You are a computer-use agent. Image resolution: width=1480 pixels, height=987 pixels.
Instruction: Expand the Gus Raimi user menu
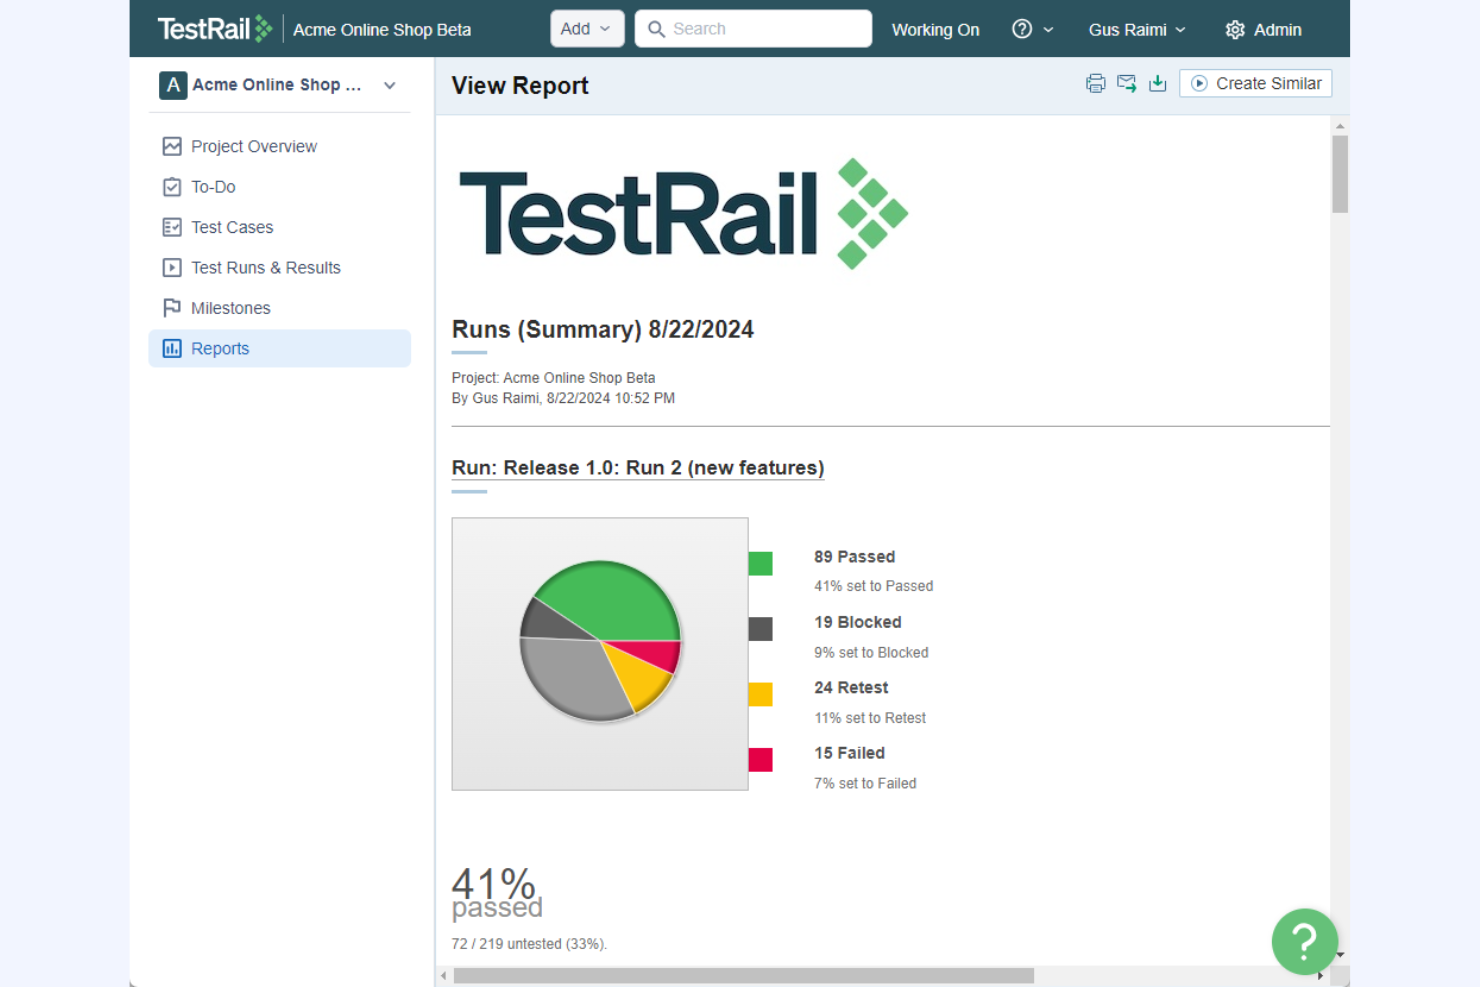pyautogui.click(x=1137, y=29)
